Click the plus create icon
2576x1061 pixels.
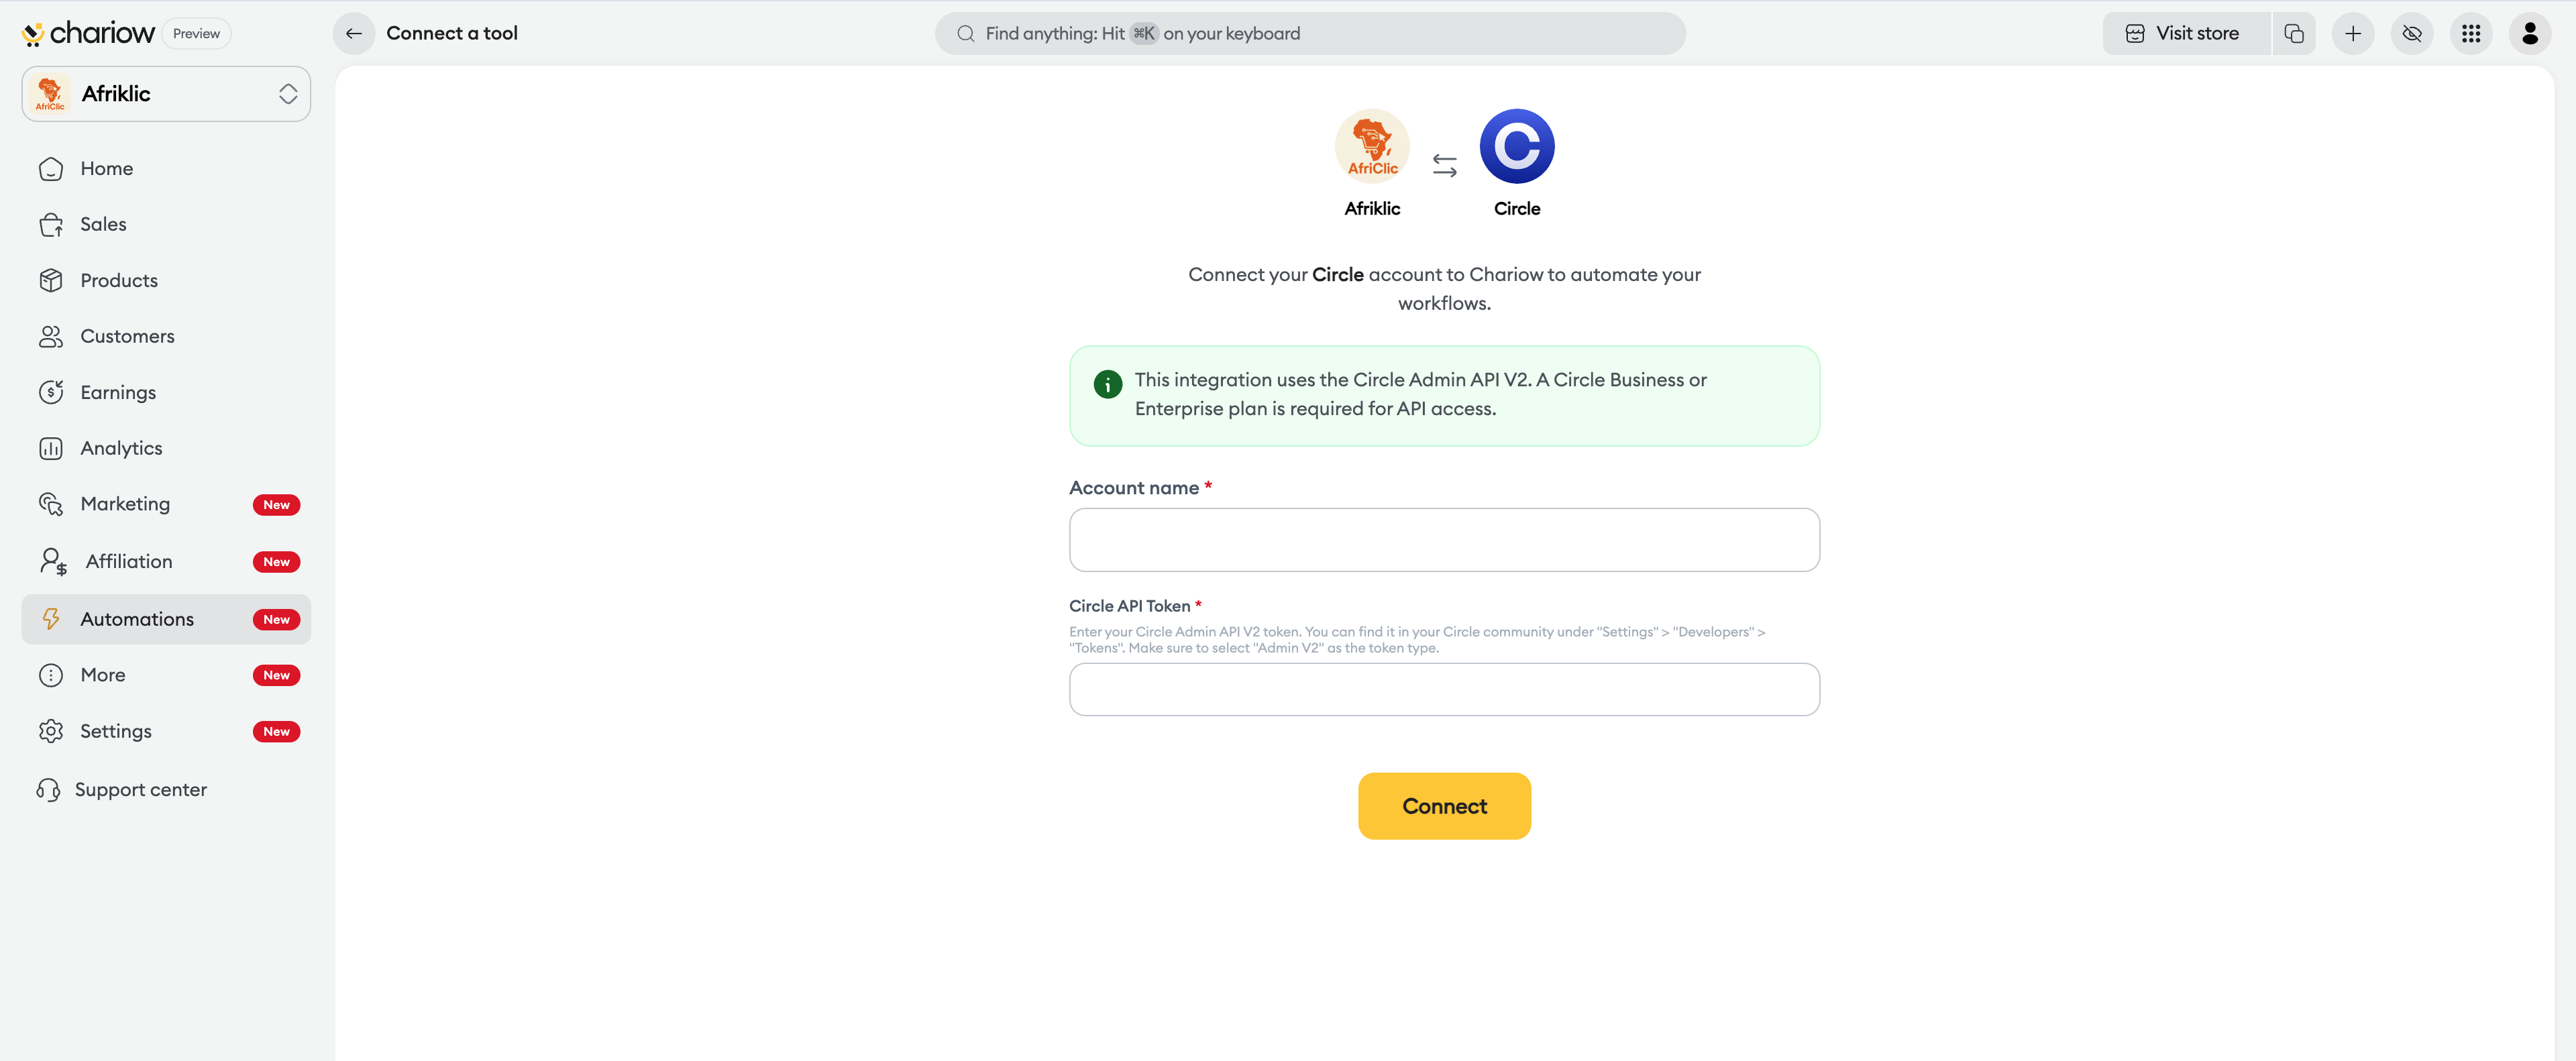tap(2352, 33)
